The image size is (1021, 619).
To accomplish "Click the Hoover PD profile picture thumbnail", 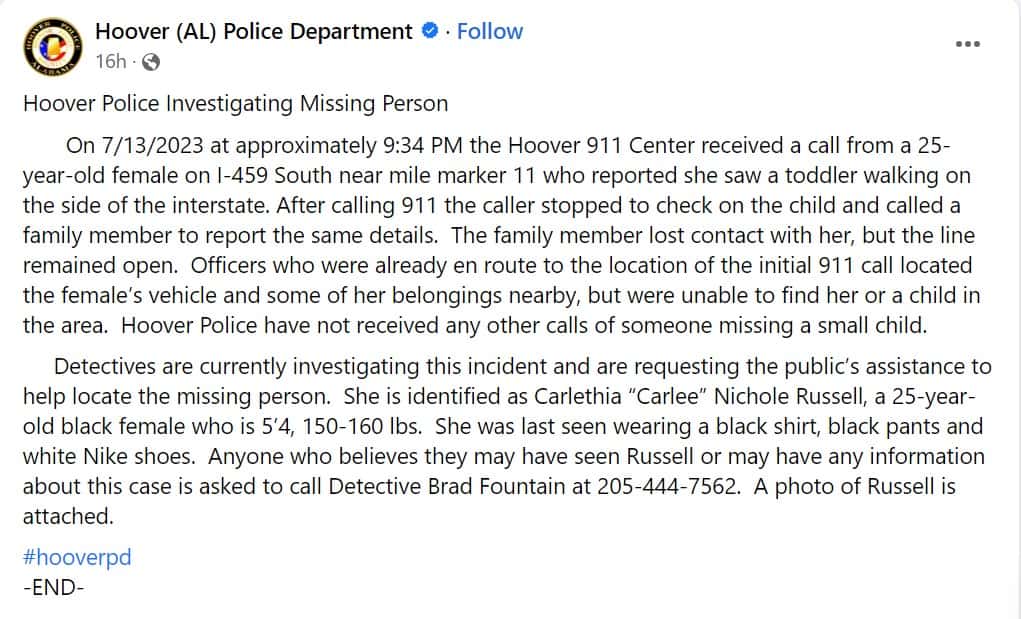I will (50, 45).
